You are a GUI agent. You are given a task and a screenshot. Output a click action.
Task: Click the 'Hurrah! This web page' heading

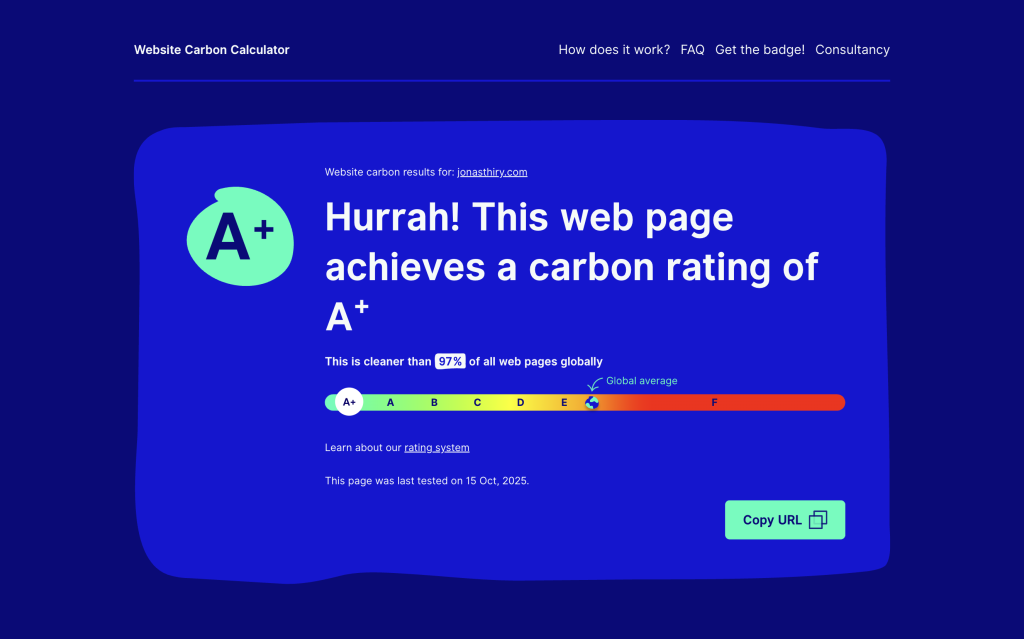point(529,217)
